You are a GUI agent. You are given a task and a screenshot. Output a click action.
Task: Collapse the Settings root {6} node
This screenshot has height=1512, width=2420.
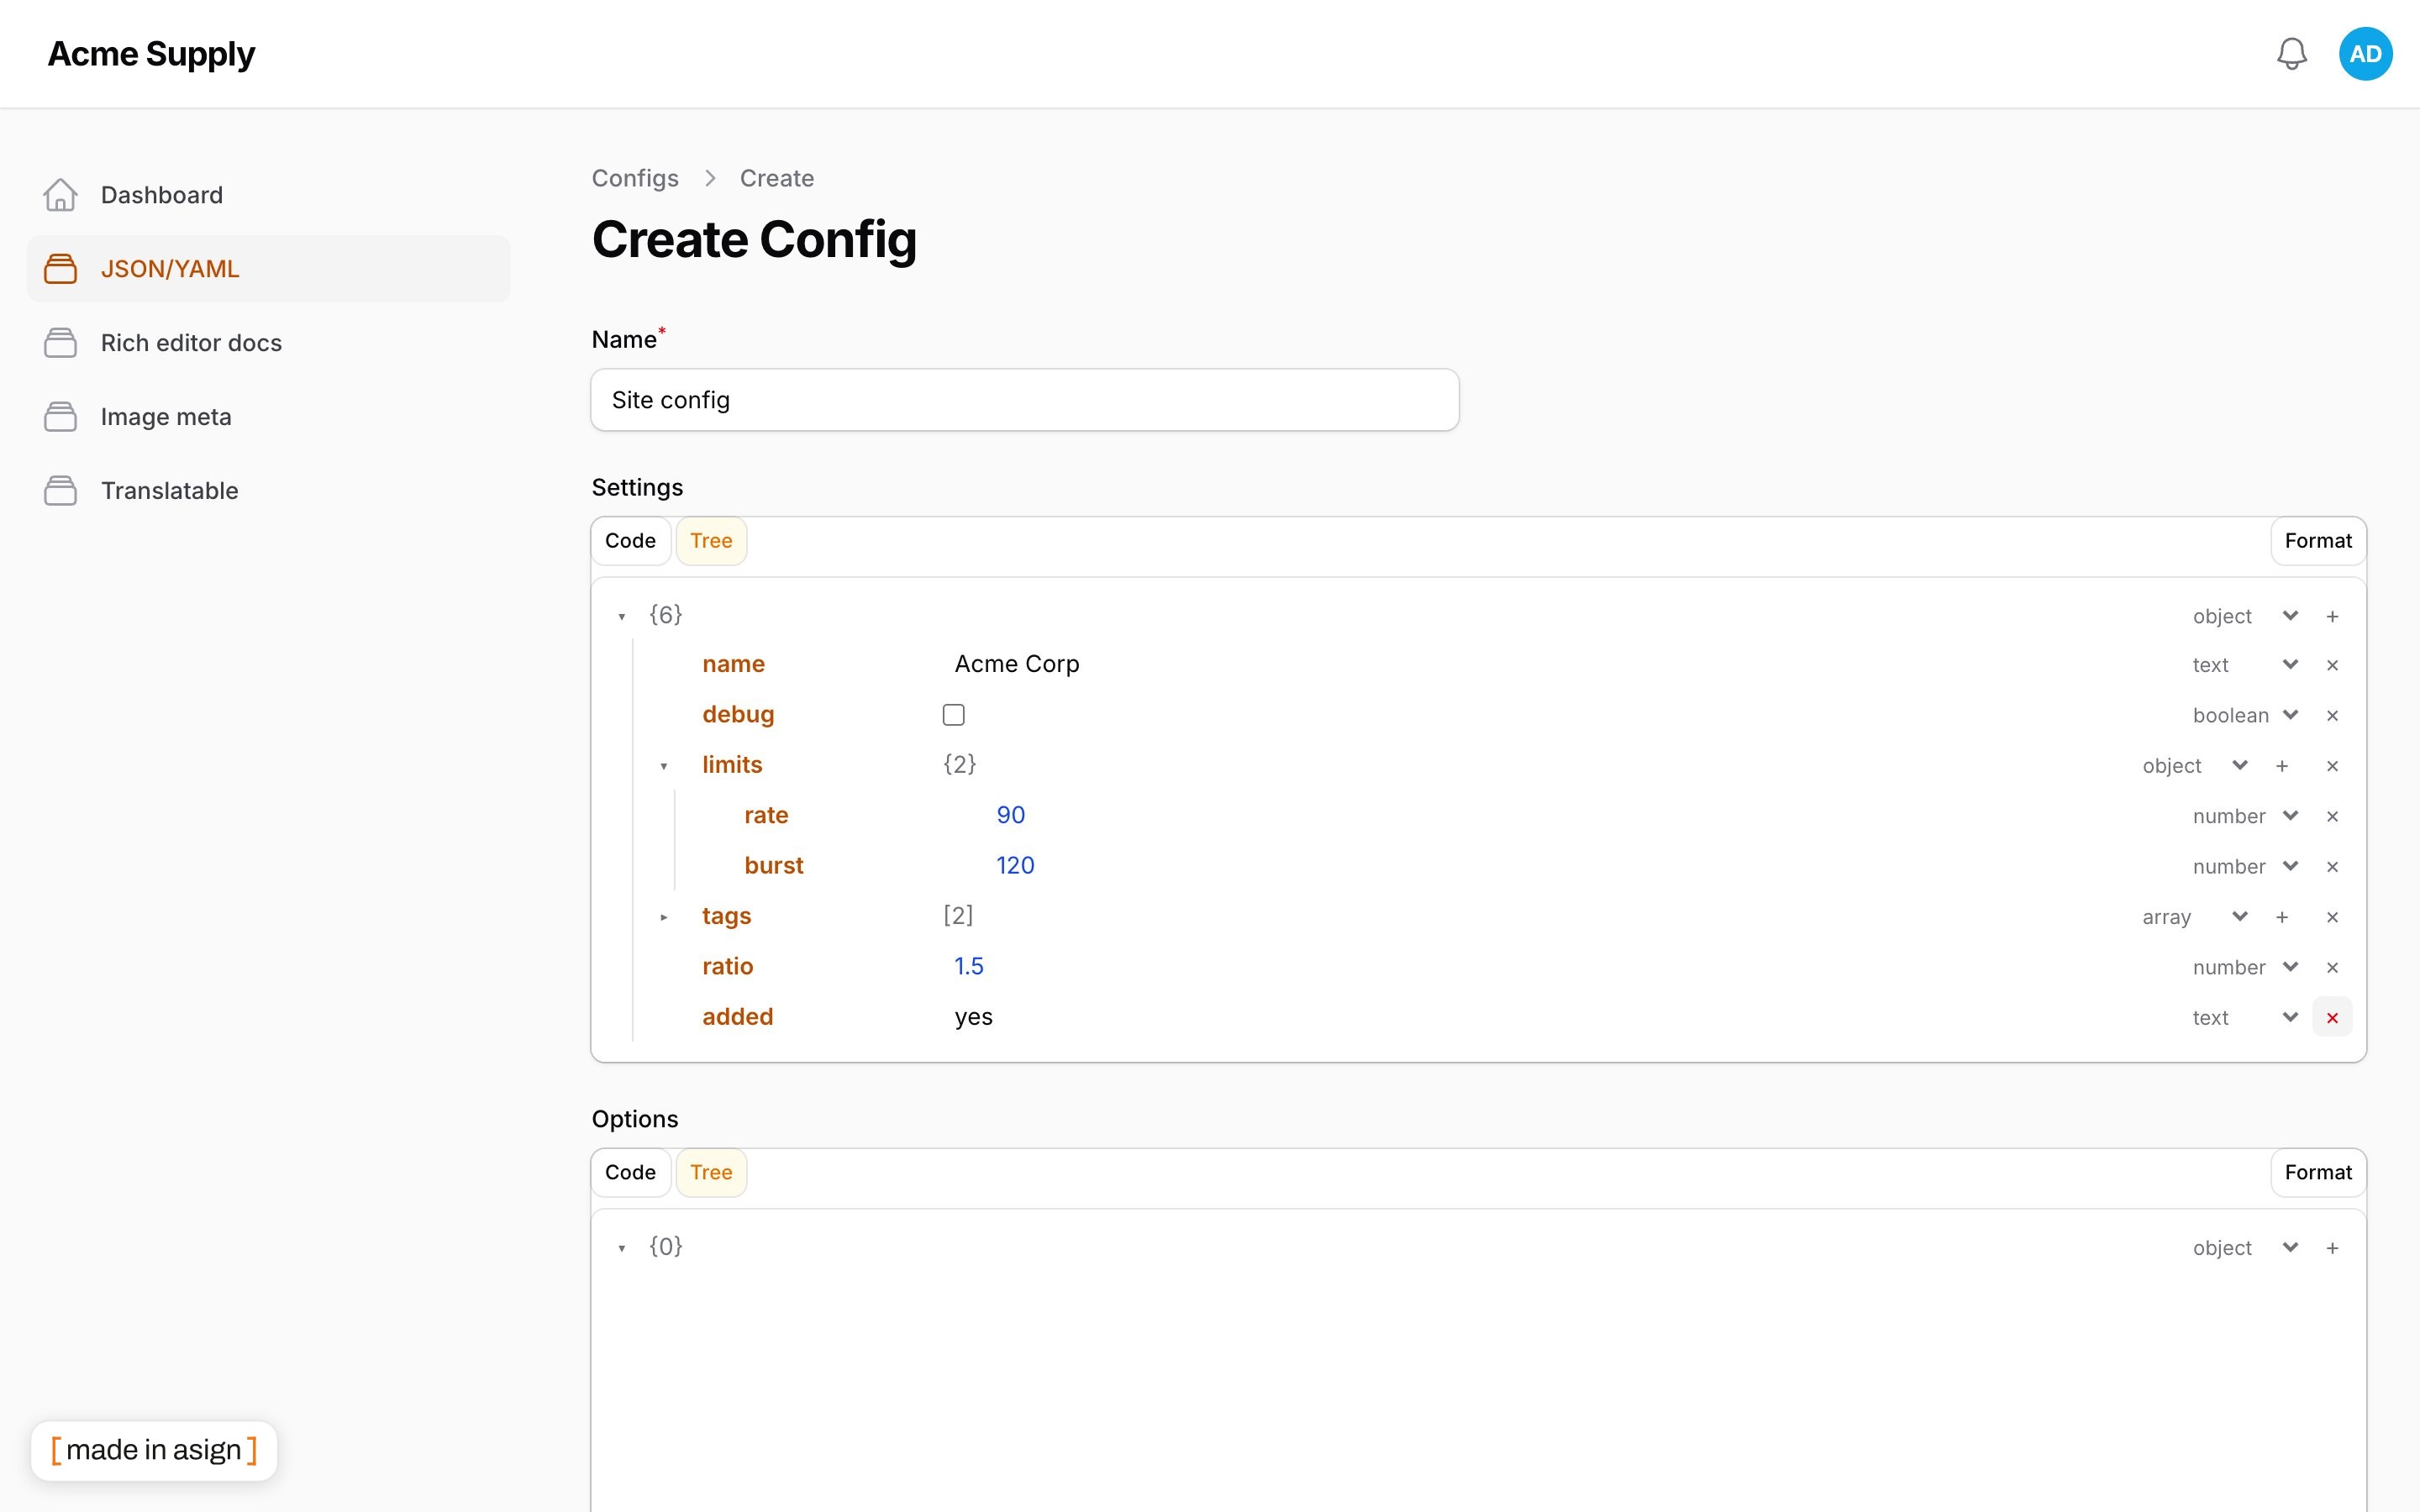(622, 616)
